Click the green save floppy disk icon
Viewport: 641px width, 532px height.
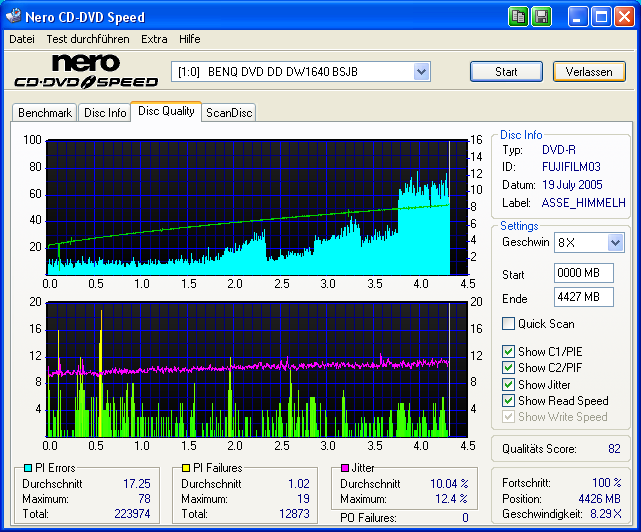[541, 16]
